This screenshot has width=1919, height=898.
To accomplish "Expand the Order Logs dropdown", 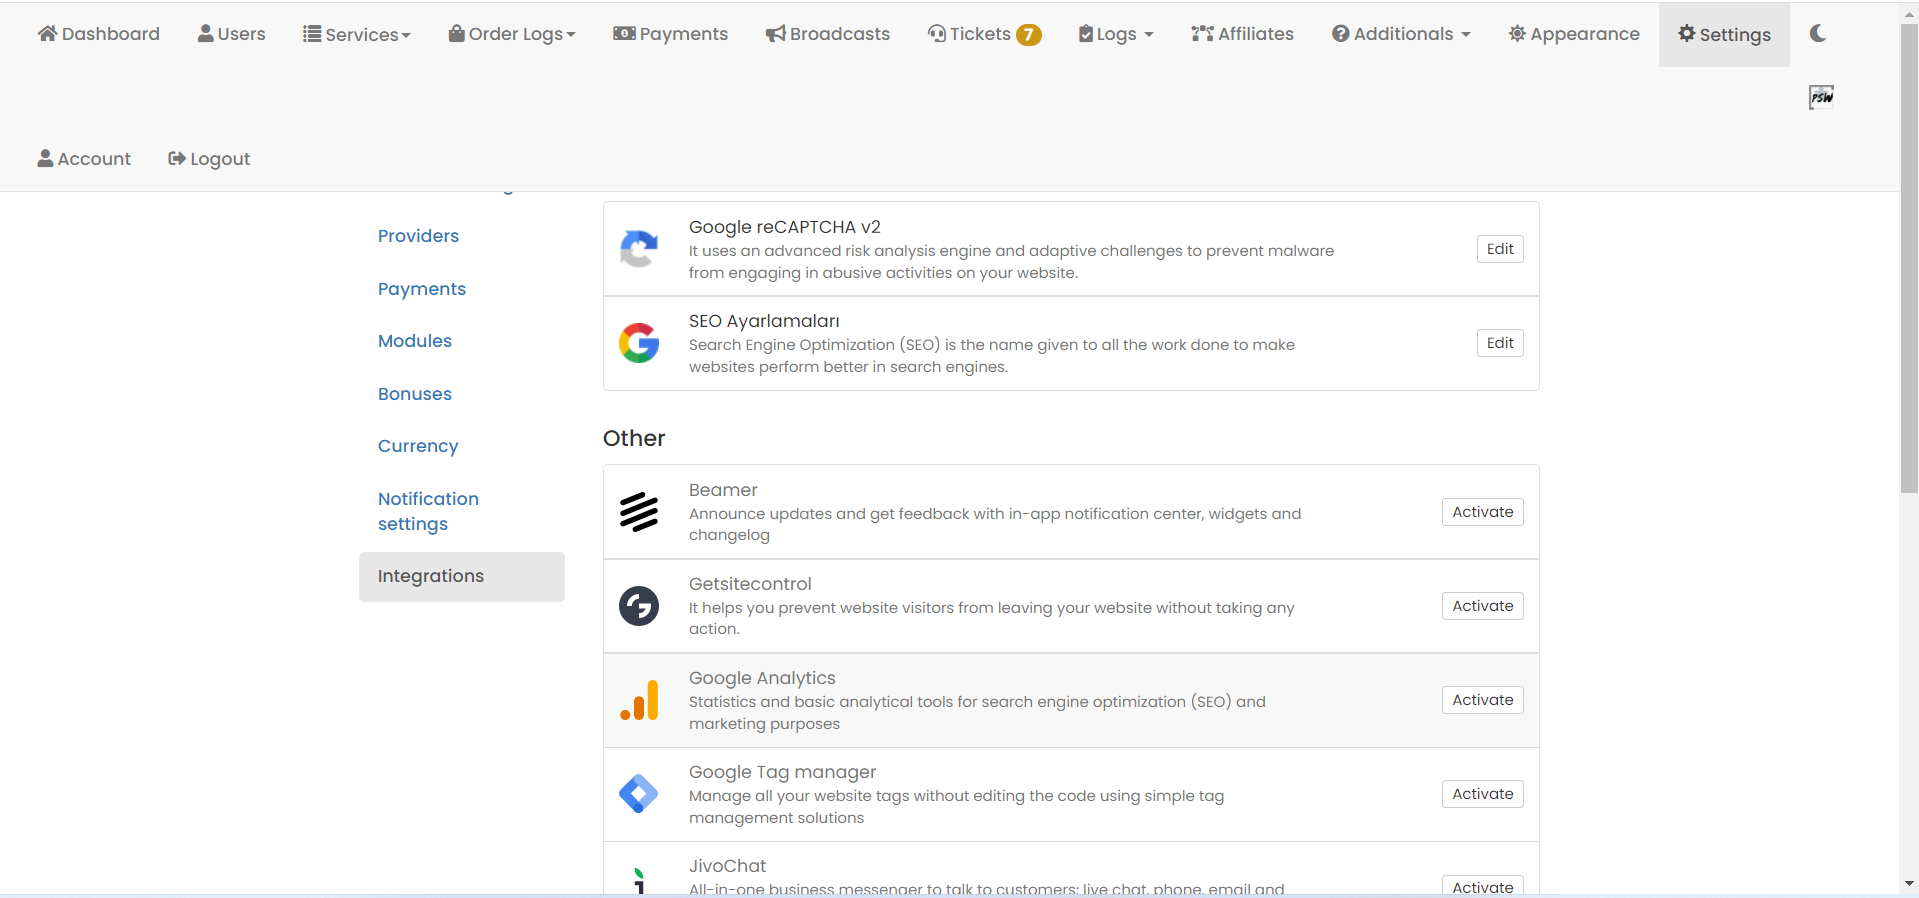I will (512, 33).
